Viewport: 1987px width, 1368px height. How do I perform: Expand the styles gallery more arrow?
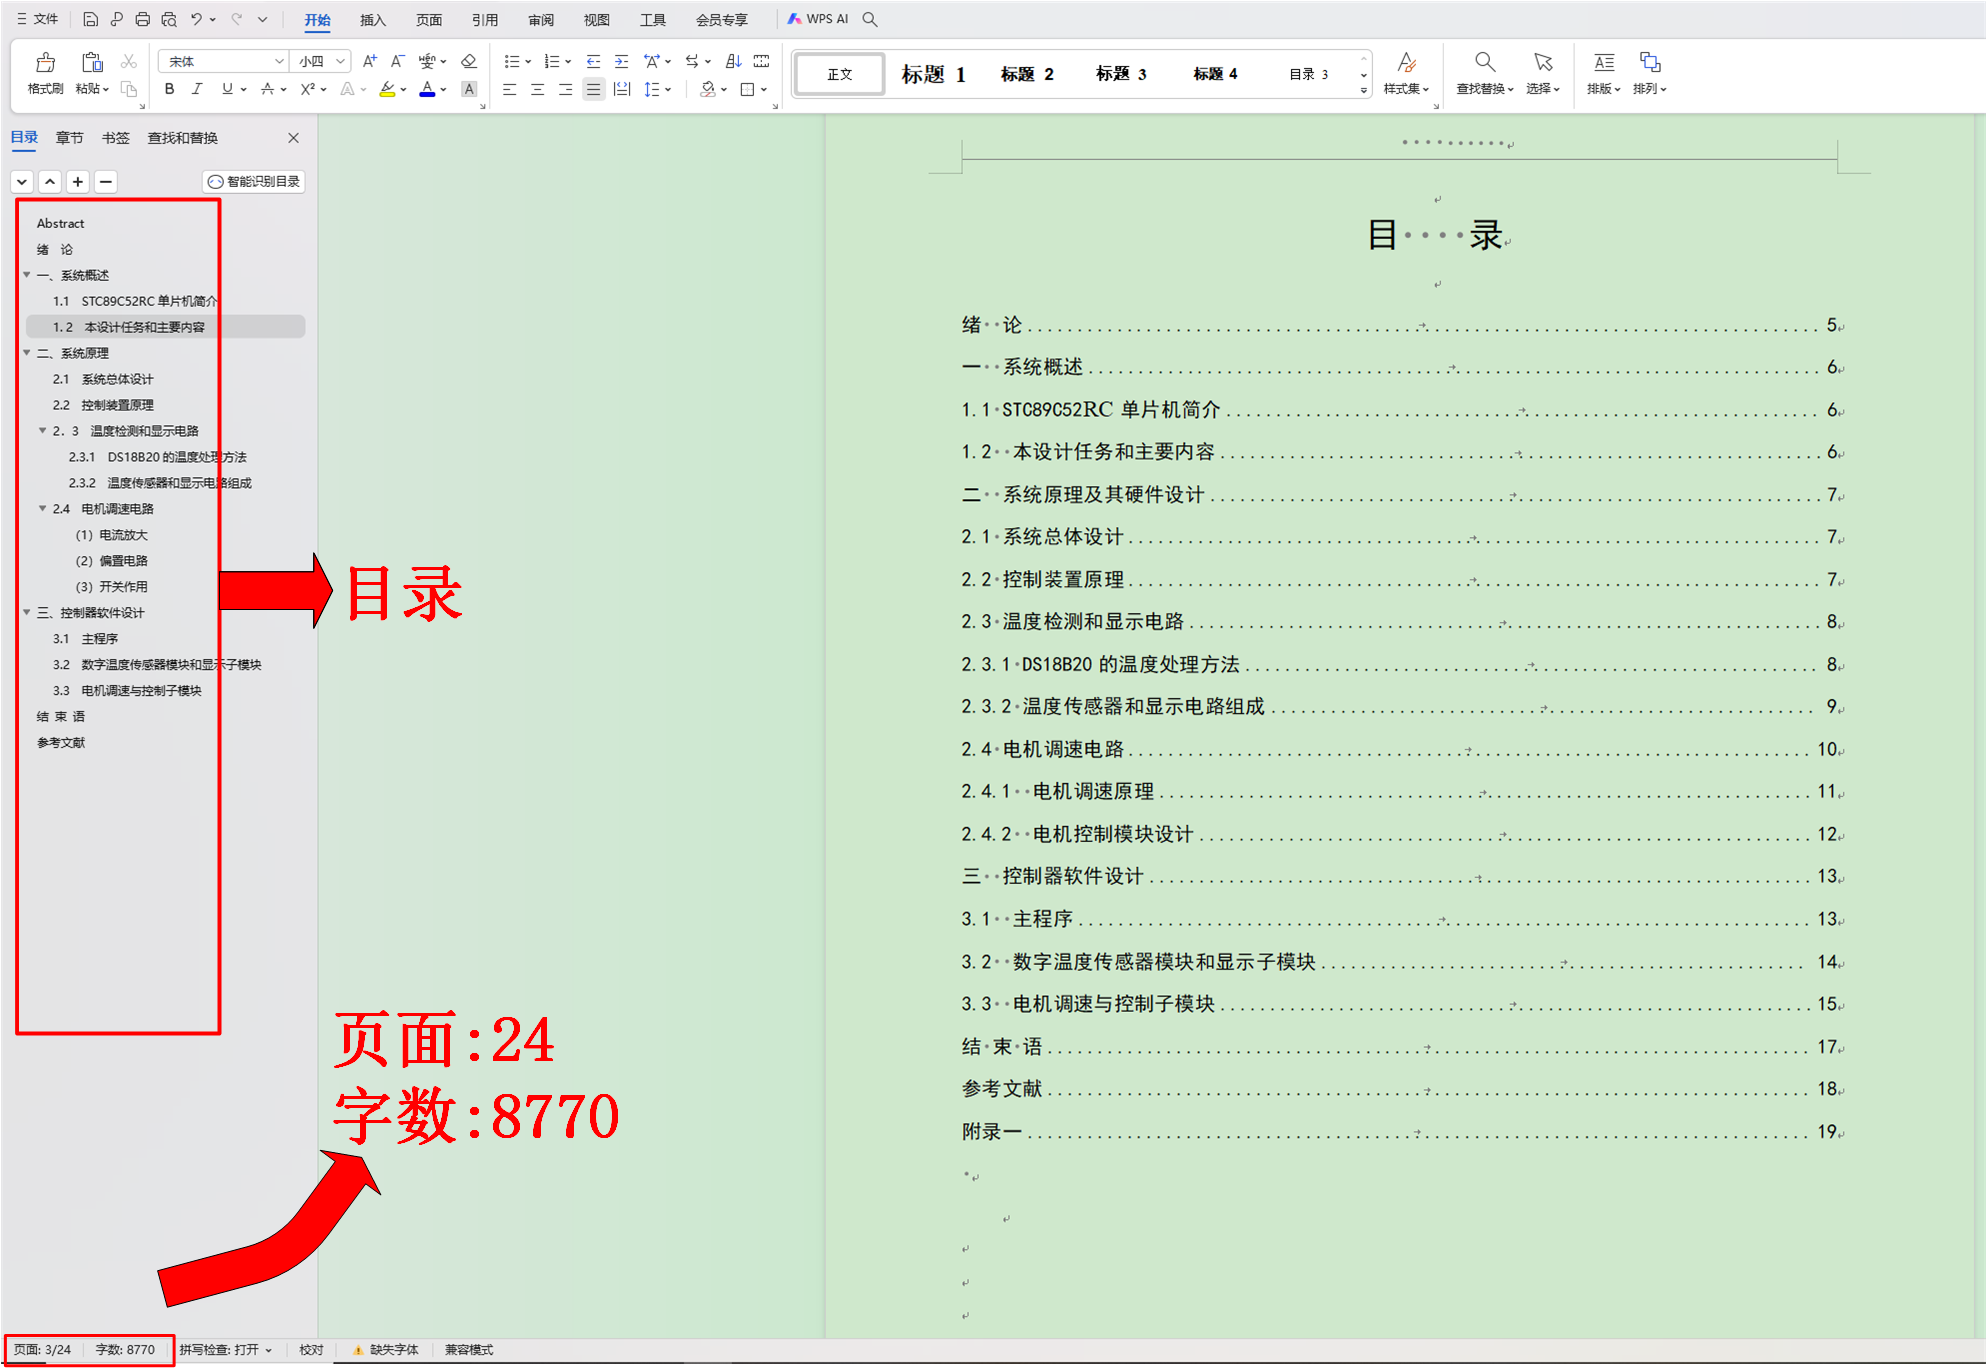[x=1363, y=90]
